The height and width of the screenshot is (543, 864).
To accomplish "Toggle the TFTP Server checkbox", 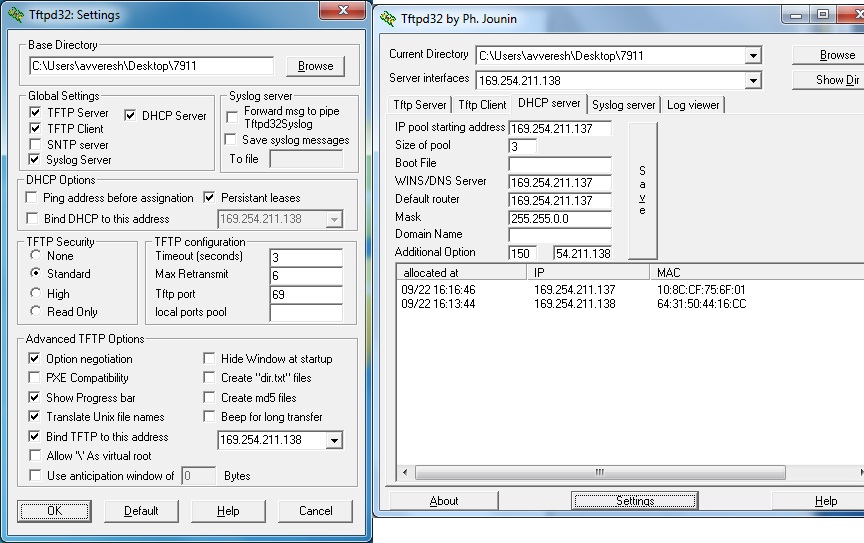I will click(x=35, y=112).
